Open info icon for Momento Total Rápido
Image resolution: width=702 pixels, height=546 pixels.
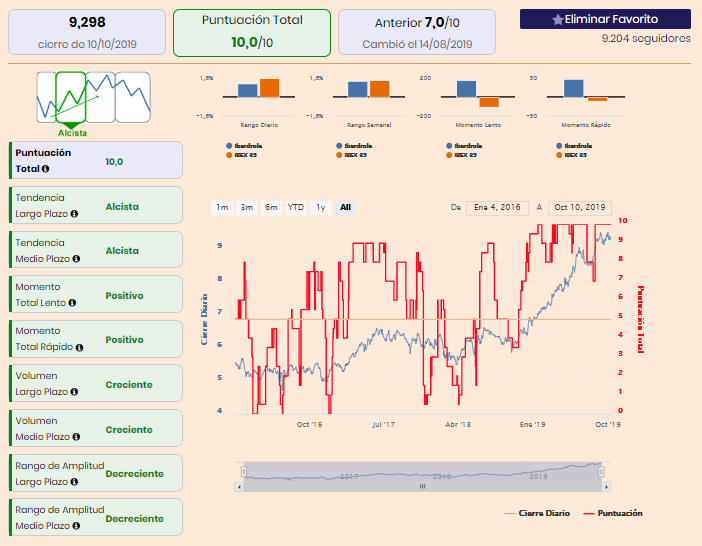[79, 347]
